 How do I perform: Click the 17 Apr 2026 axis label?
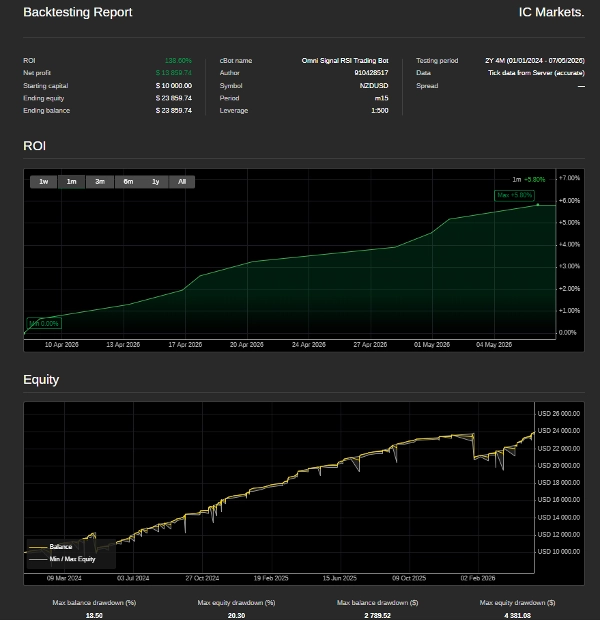tap(185, 345)
